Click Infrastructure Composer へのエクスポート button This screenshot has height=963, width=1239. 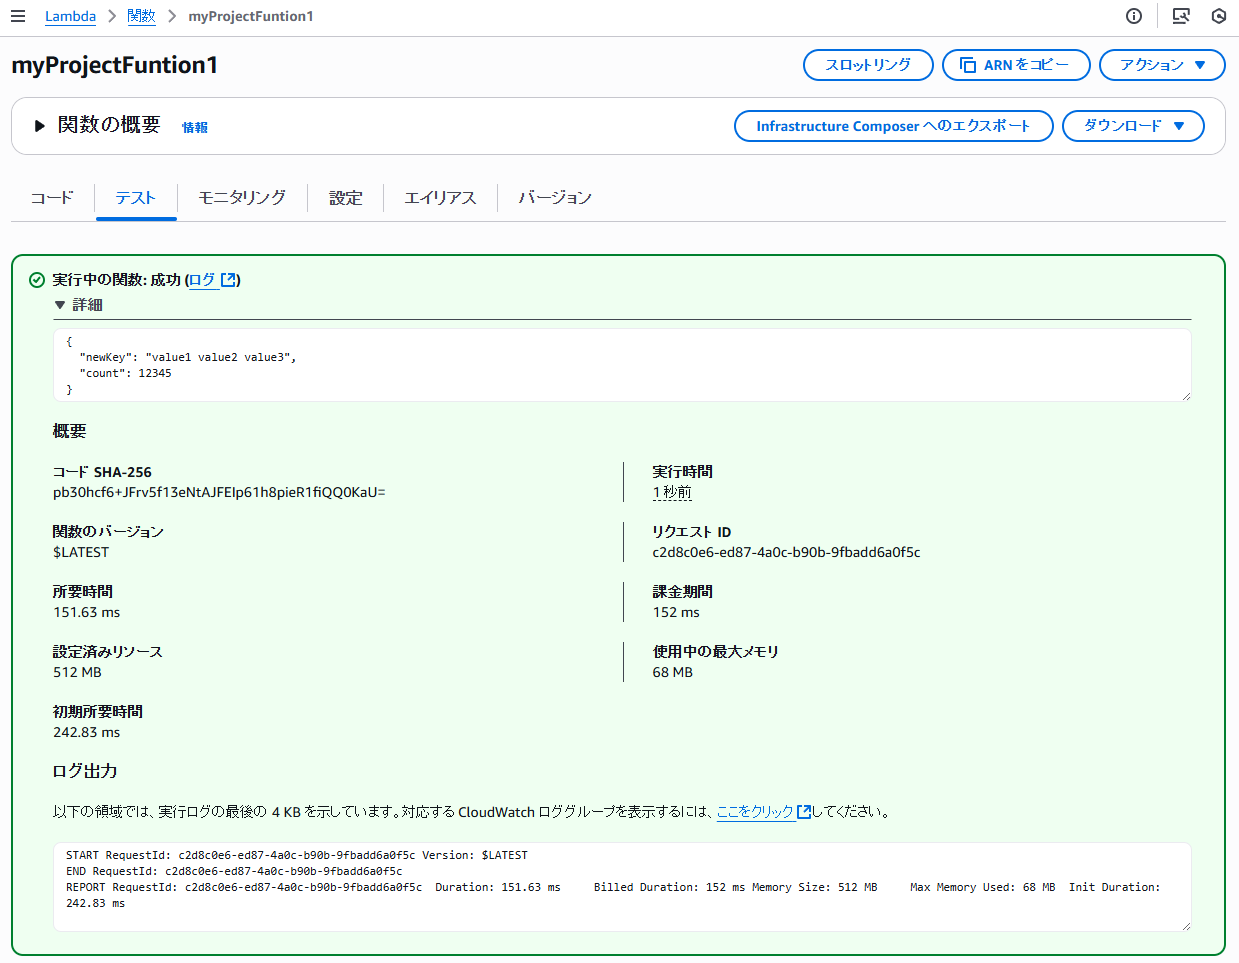coord(894,126)
